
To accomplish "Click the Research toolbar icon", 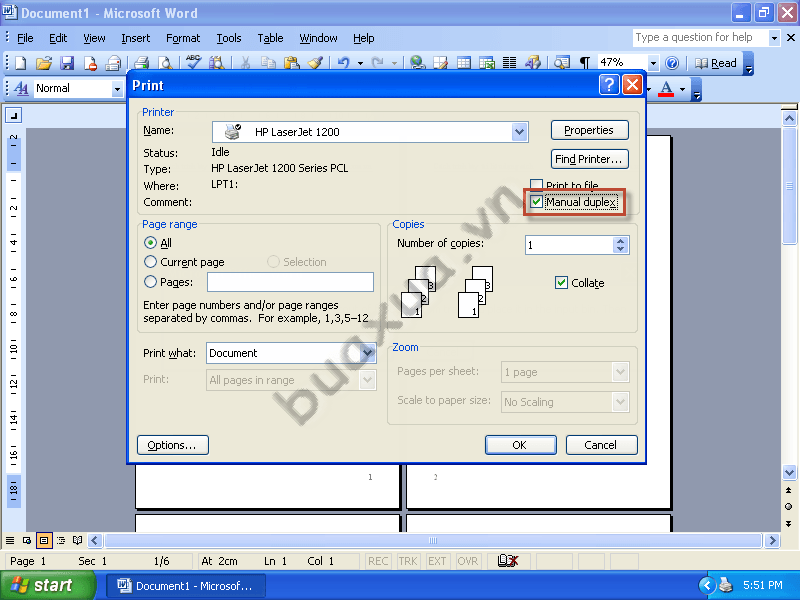I will (217, 63).
